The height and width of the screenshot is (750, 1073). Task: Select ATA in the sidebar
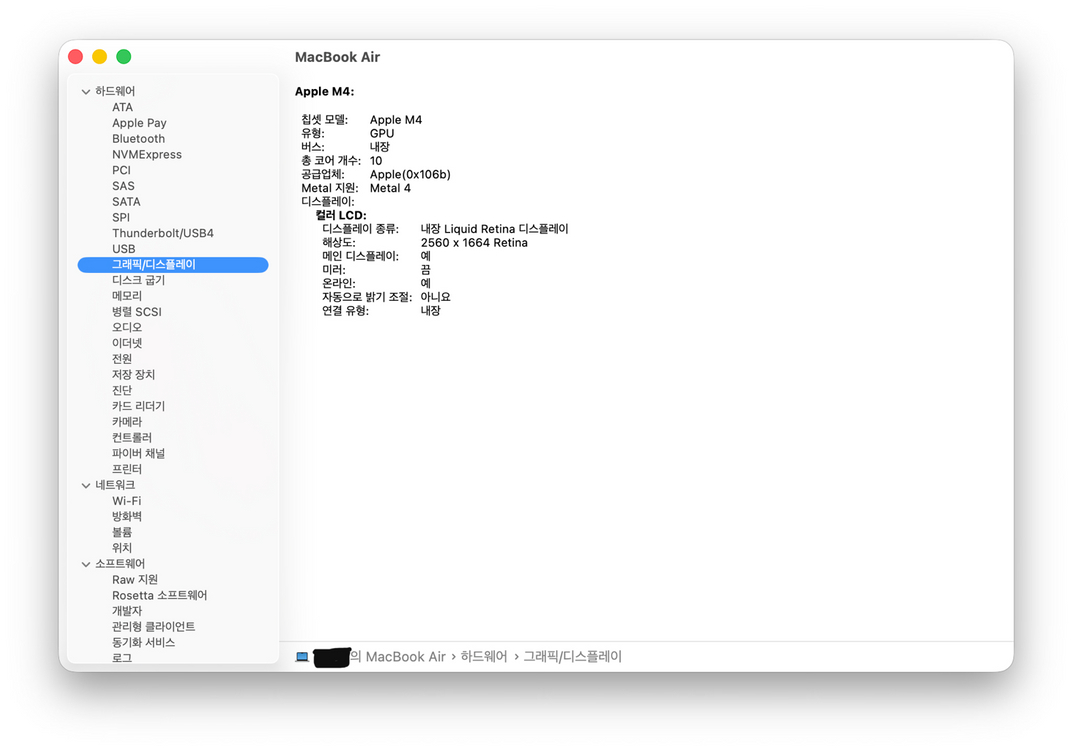(x=122, y=107)
